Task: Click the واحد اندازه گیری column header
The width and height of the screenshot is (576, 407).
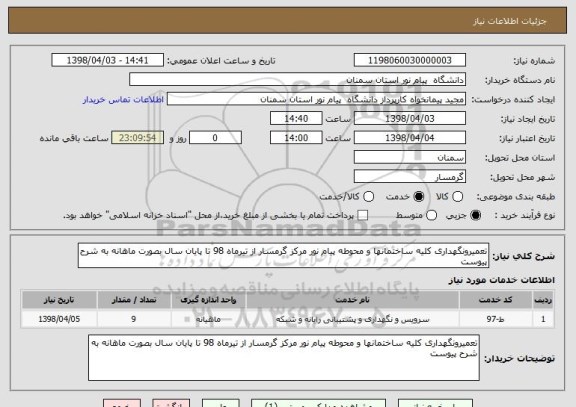Action: [x=208, y=300]
